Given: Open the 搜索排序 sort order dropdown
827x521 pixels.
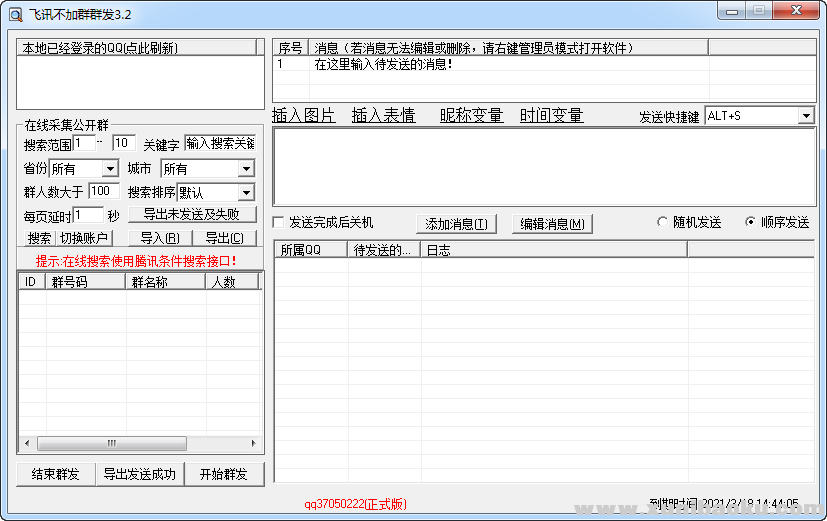Looking at the screenshot, I should [246, 192].
